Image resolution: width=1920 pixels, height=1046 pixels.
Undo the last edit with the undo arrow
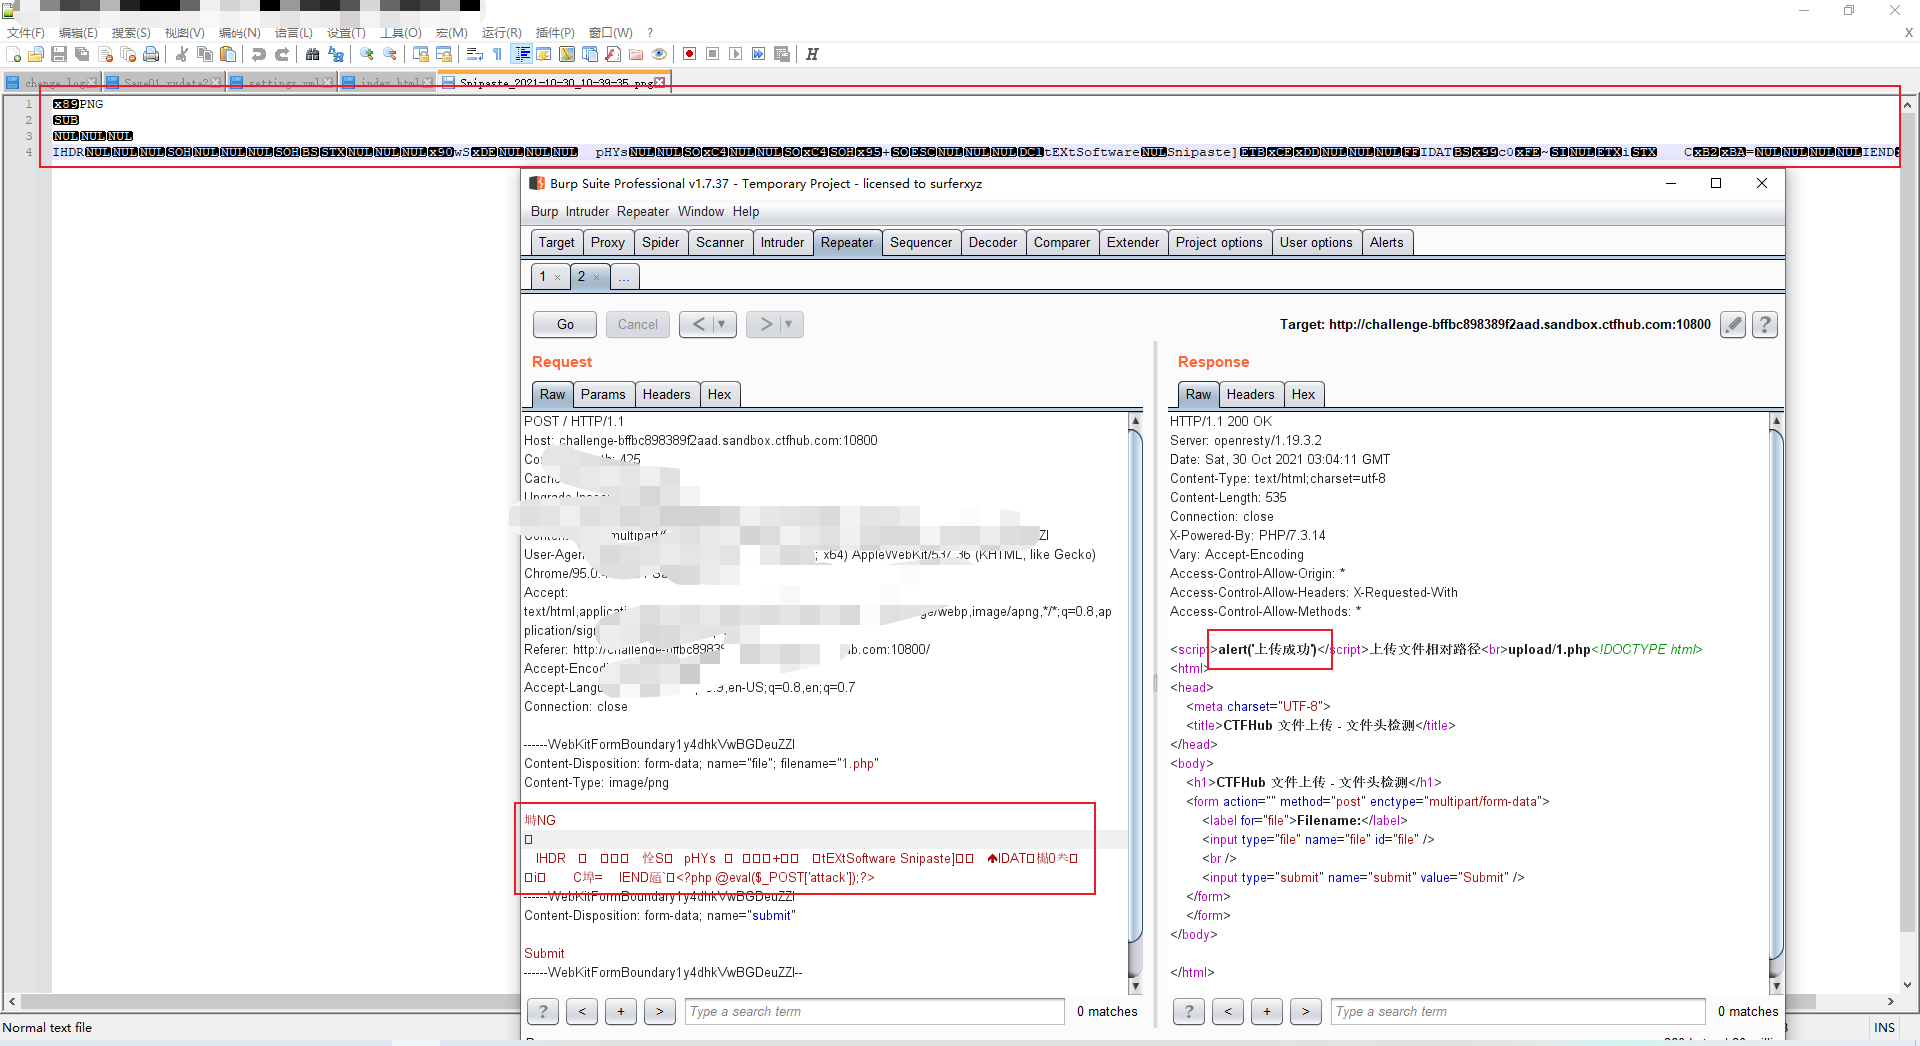(x=258, y=54)
